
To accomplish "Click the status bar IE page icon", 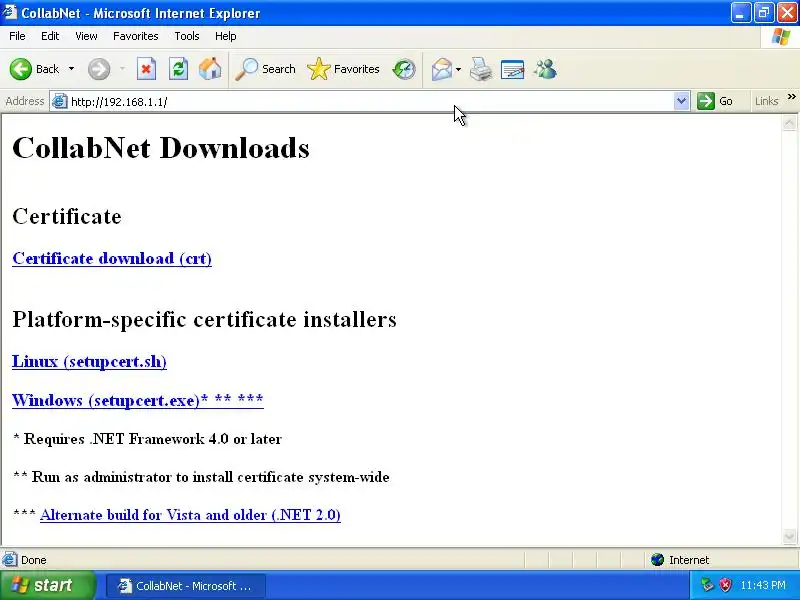I will (10, 560).
